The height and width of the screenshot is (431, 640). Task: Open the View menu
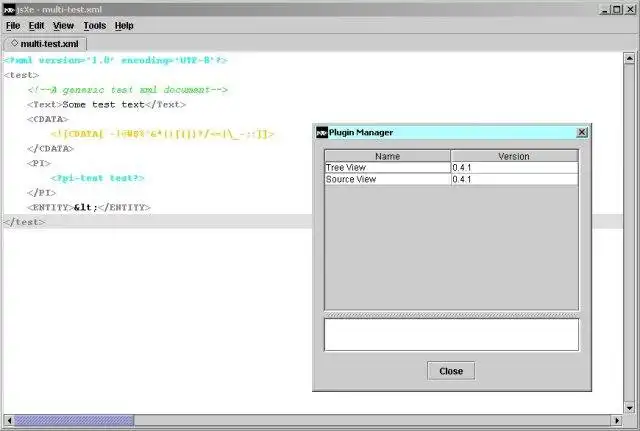(x=63, y=26)
